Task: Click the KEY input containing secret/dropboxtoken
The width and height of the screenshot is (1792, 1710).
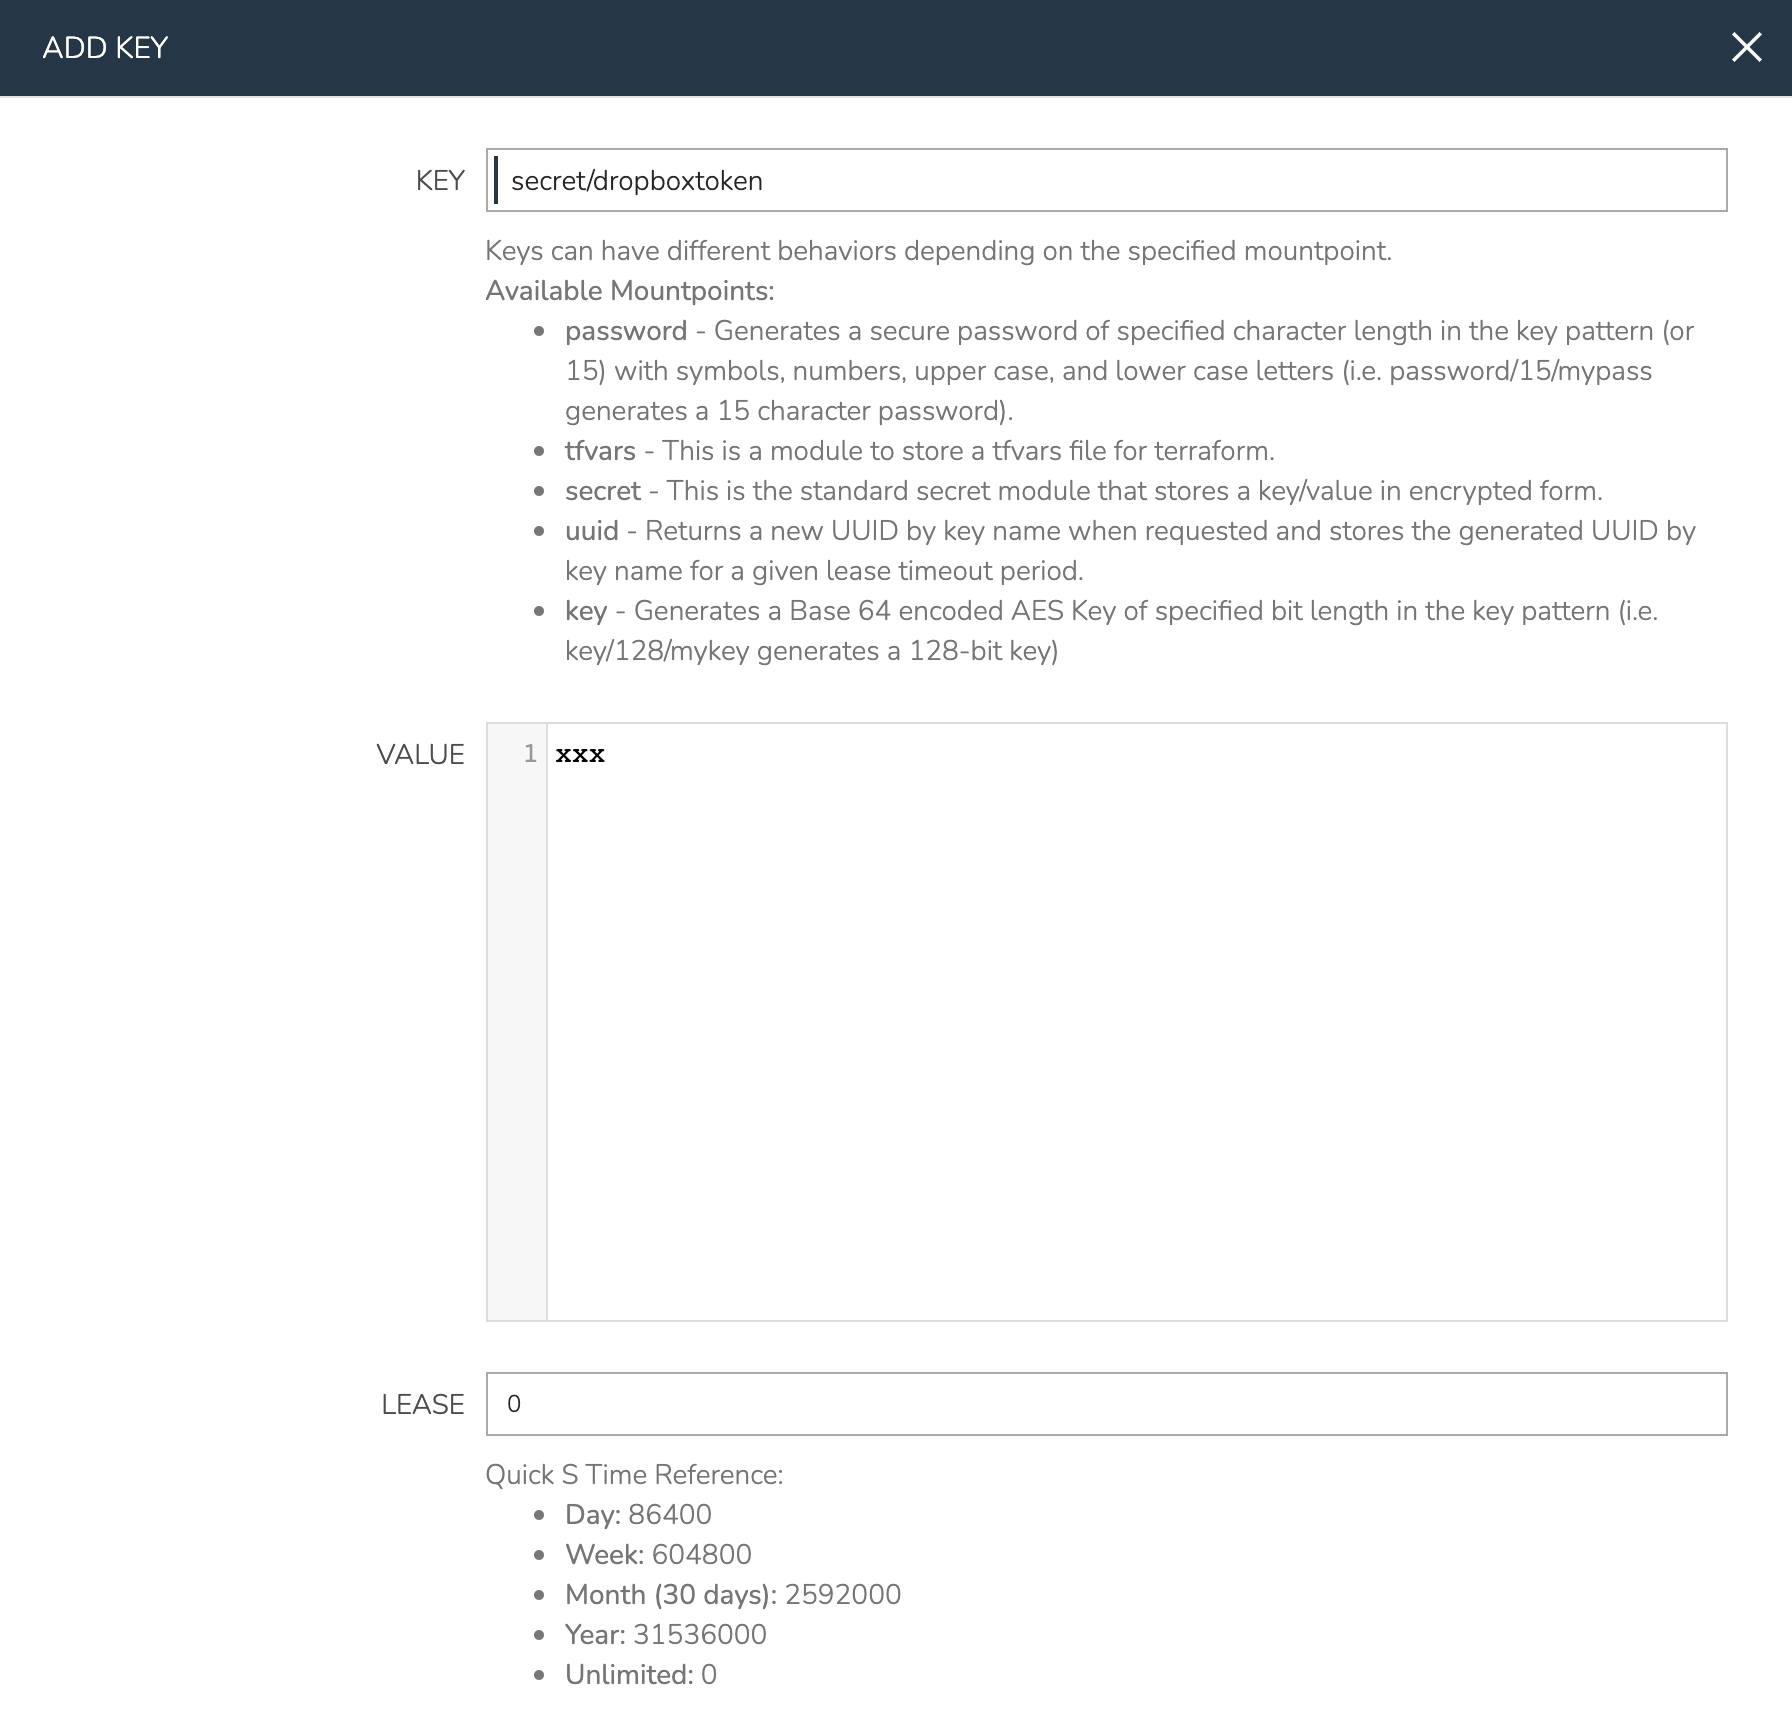Action: click(1106, 180)
